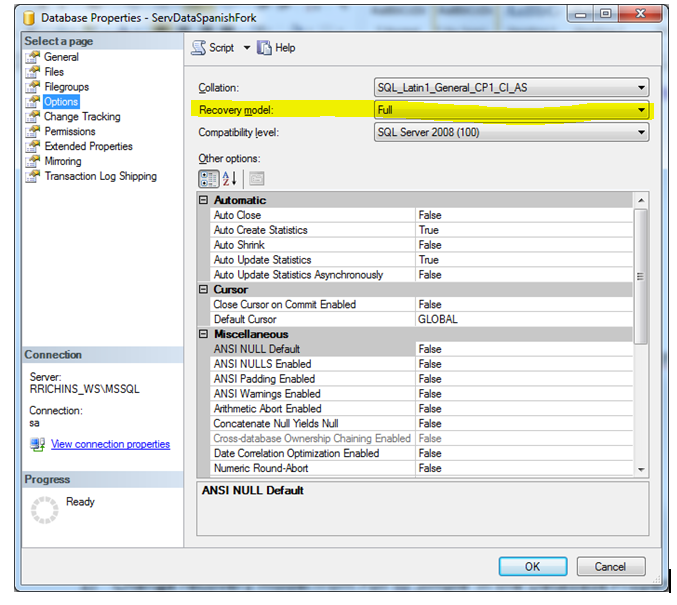Click the Change Tracking page icon
The image size is (677, 605).
(x=32, y=117)
